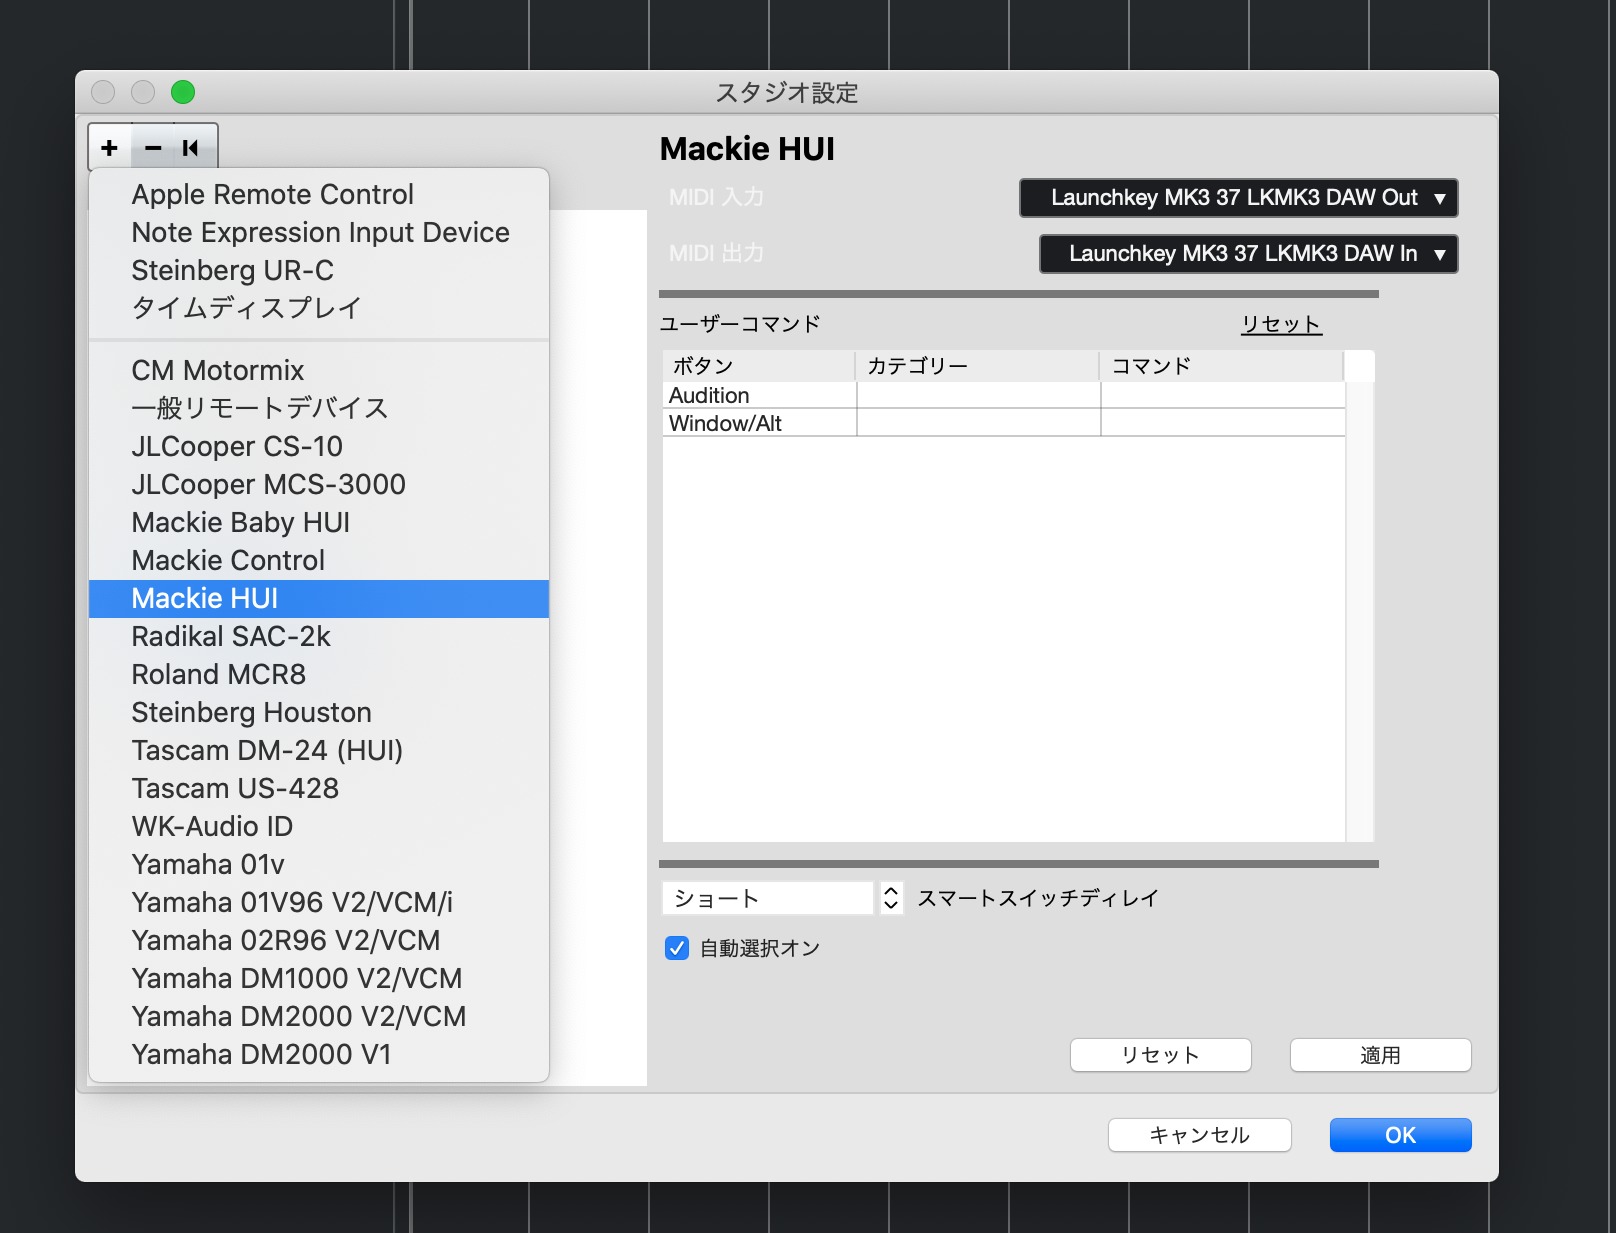Select Yamaha DM2000 V2/VCM
This screenshot has height=1233, width=1616.
tap(319, 1016)
